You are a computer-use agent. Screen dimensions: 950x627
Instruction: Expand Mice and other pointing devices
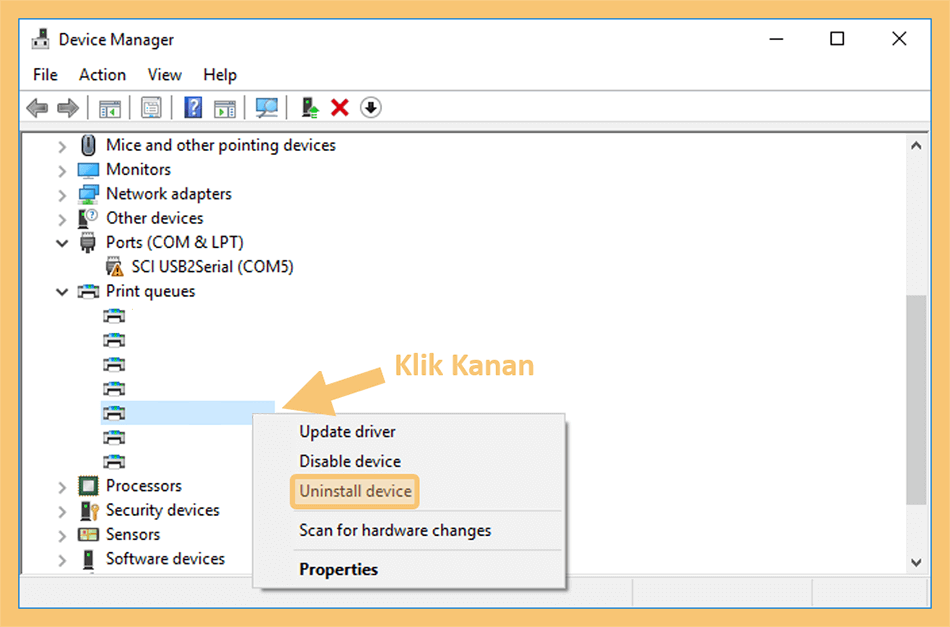pyautogui.click(x=62, y=147)
